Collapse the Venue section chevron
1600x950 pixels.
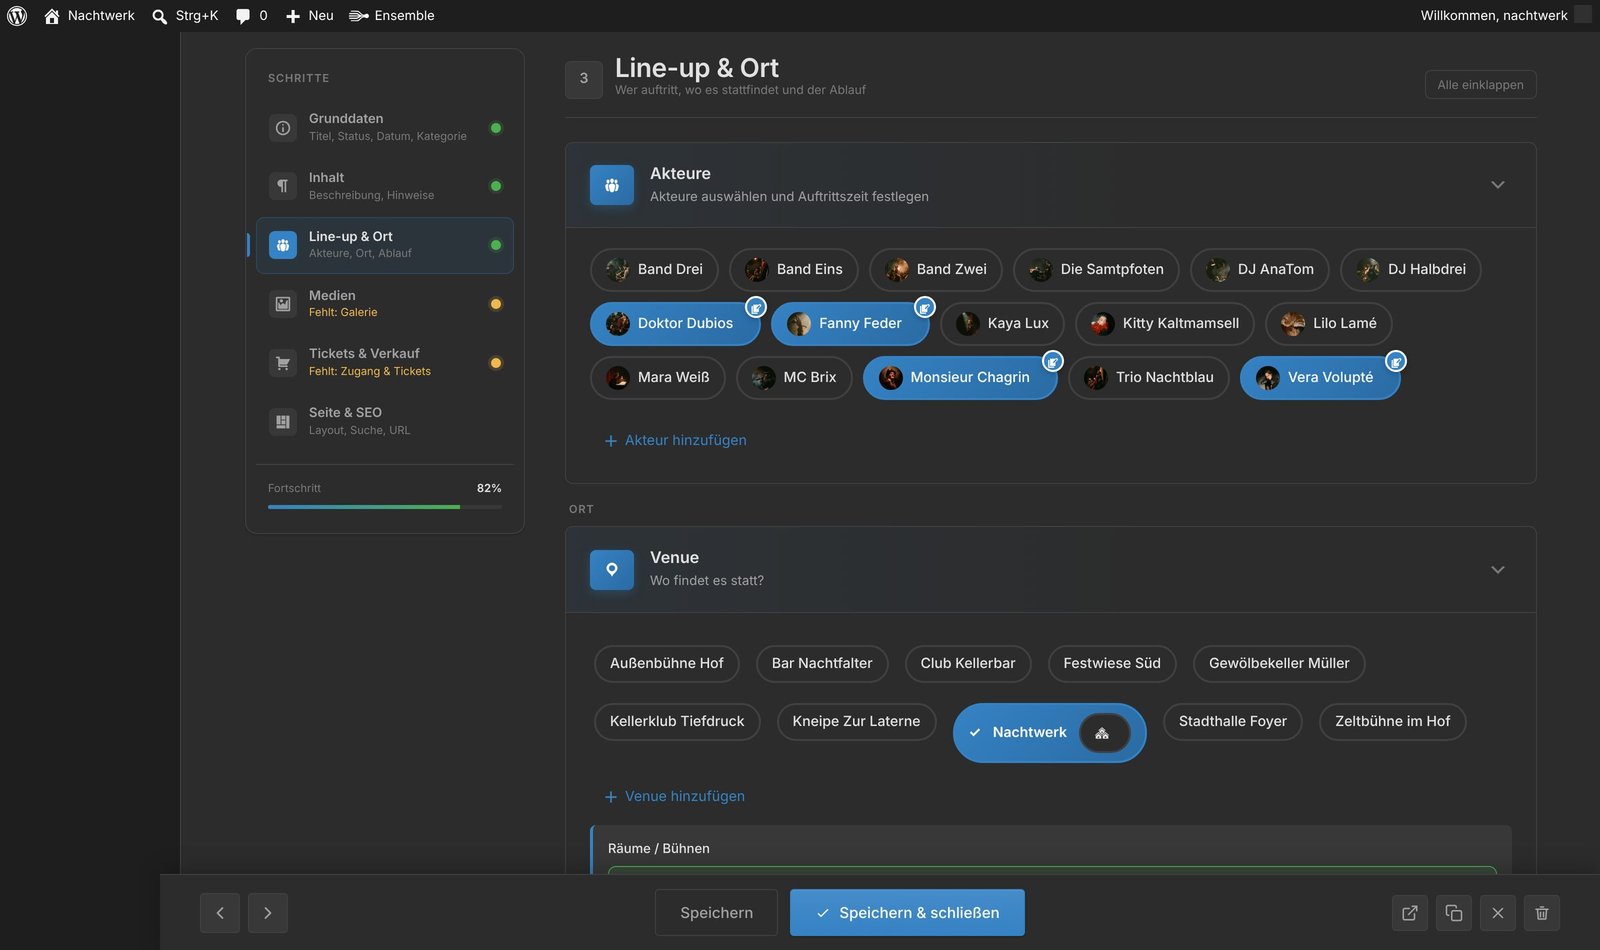[1498, 570]
